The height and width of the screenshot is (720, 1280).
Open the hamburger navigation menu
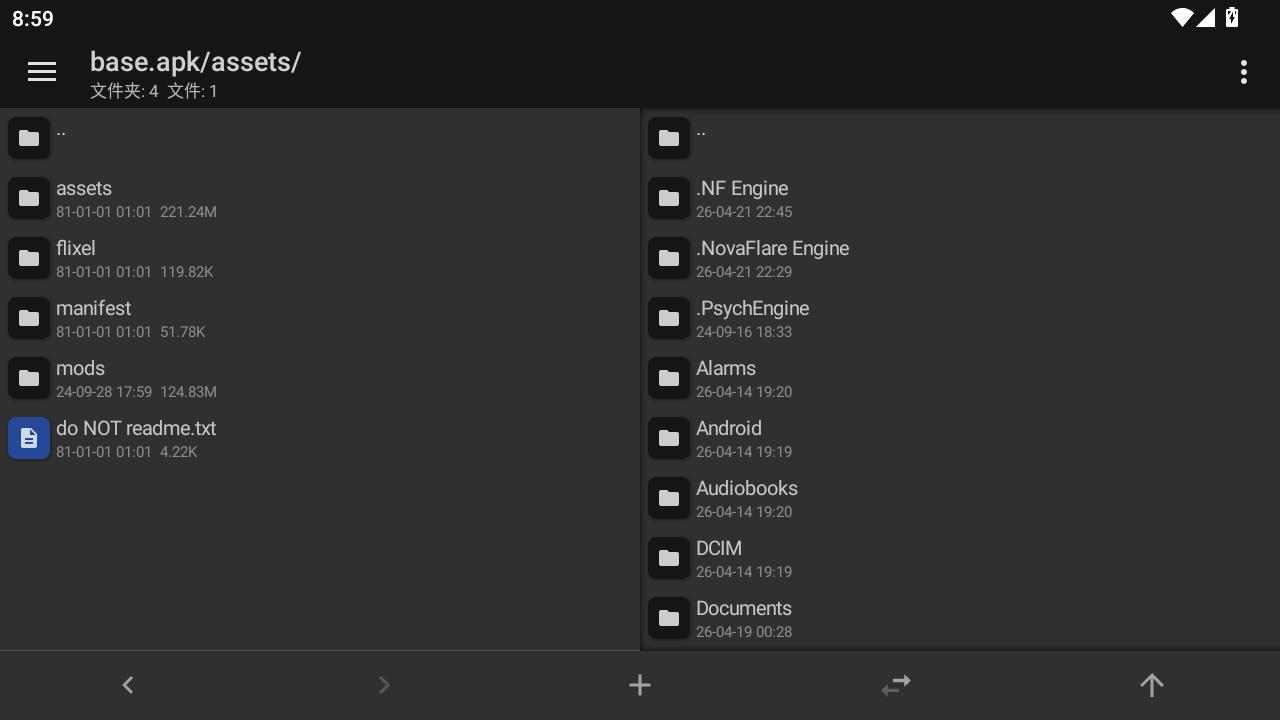click(42, 71)
